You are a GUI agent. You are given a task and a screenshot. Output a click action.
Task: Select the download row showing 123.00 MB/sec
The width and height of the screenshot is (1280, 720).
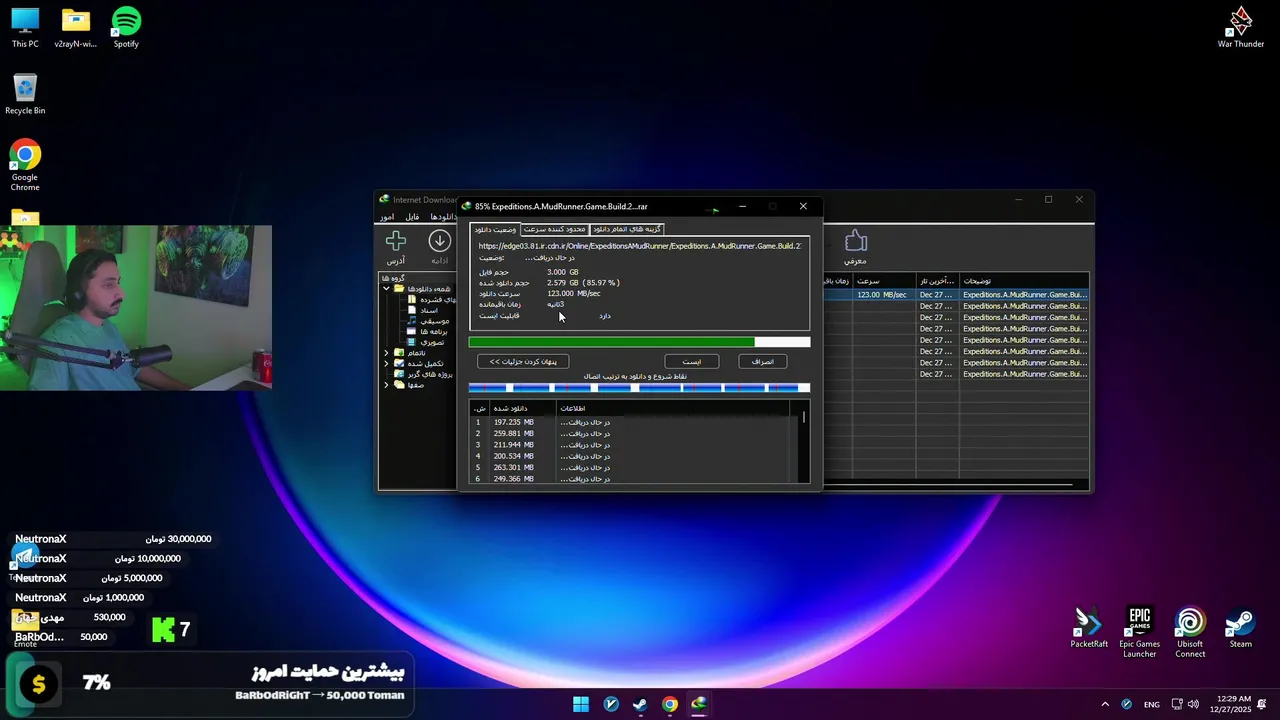click(x=955, y=295)
